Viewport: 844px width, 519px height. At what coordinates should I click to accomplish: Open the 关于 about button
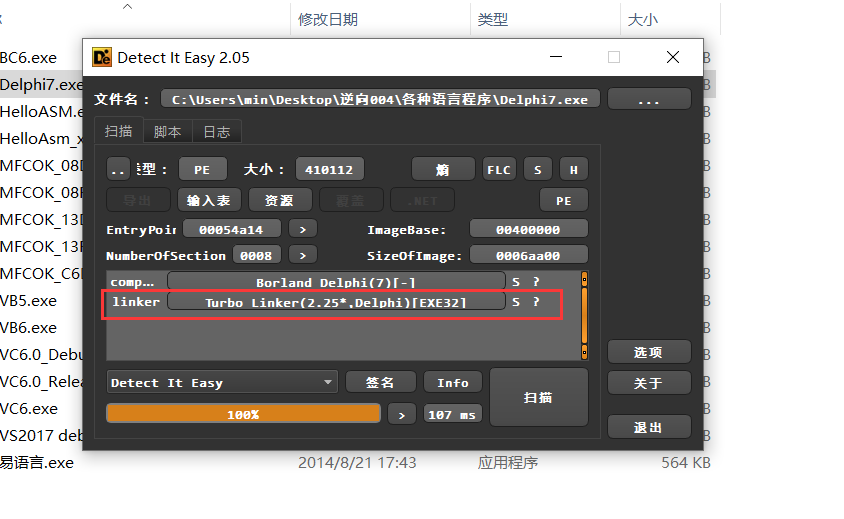(x=649, y=383)
